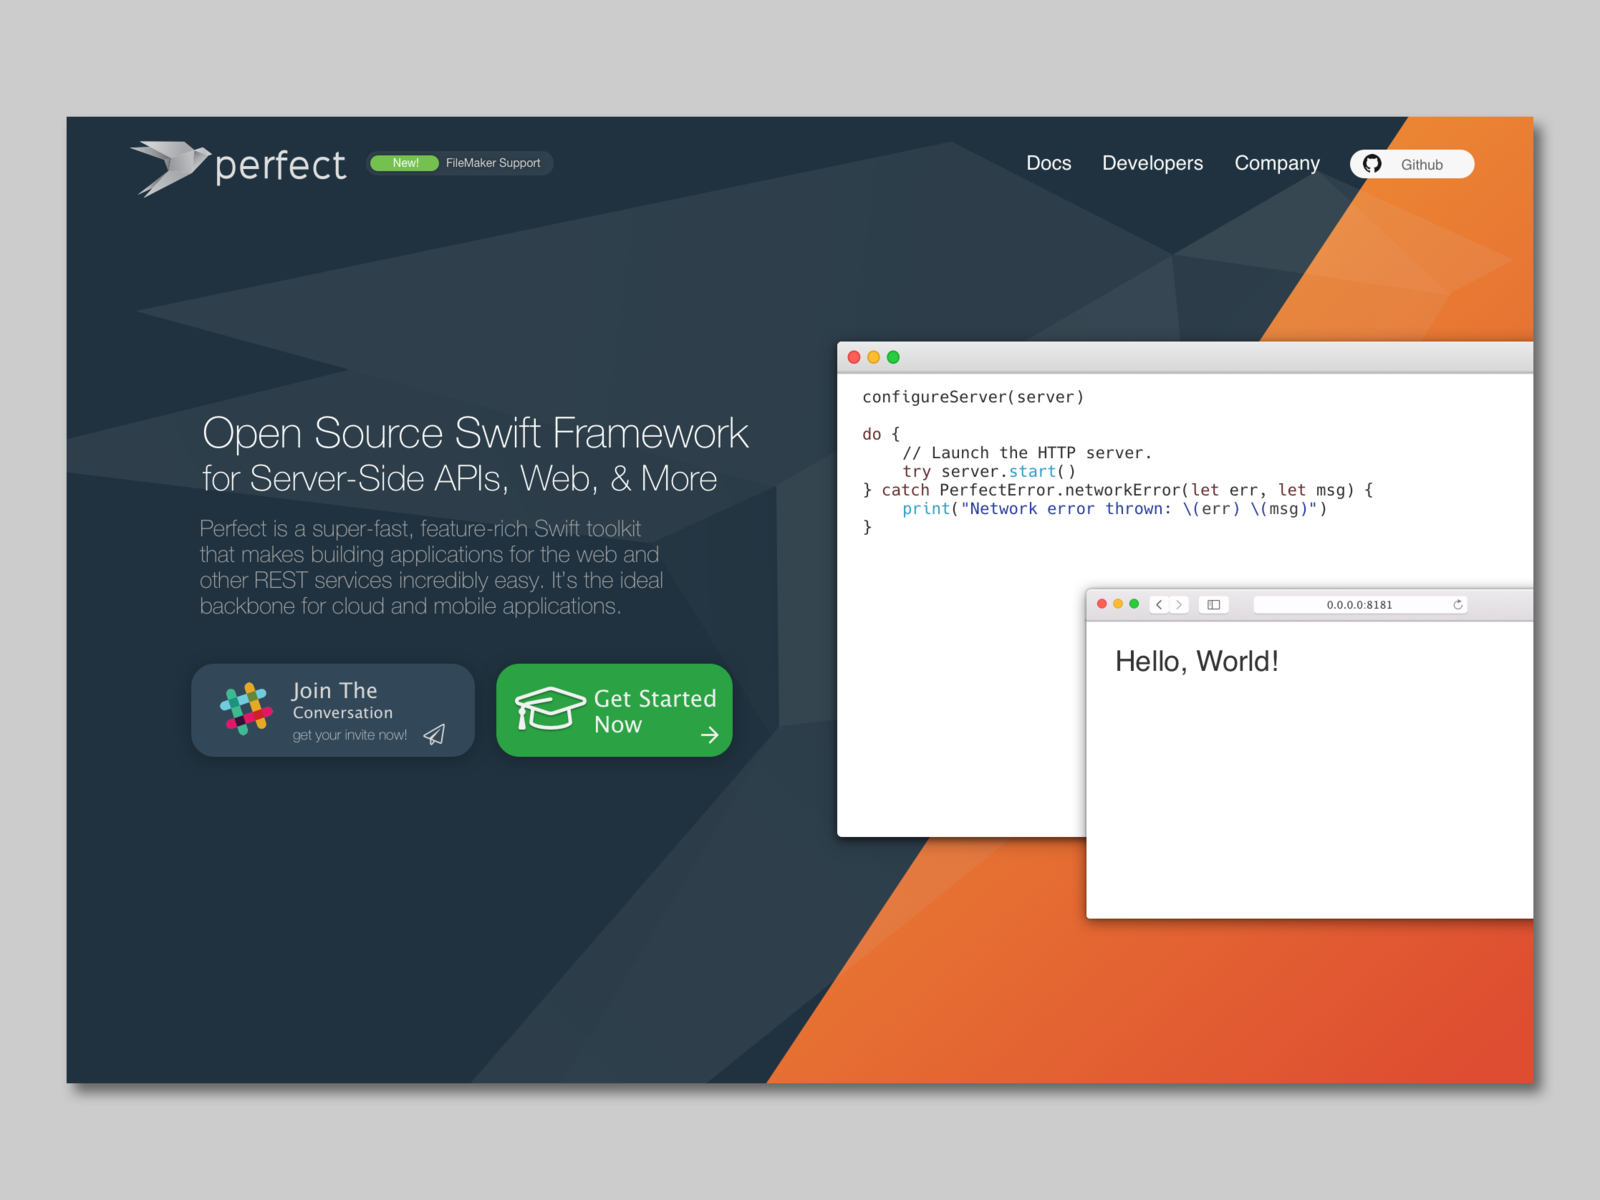Open the Docs navigation item
The image size is (1600, 1200).
click(1048, 163)
